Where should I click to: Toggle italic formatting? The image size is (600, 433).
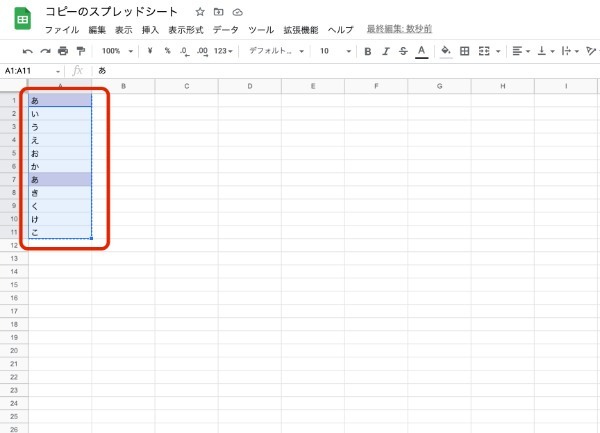[385, 51]
